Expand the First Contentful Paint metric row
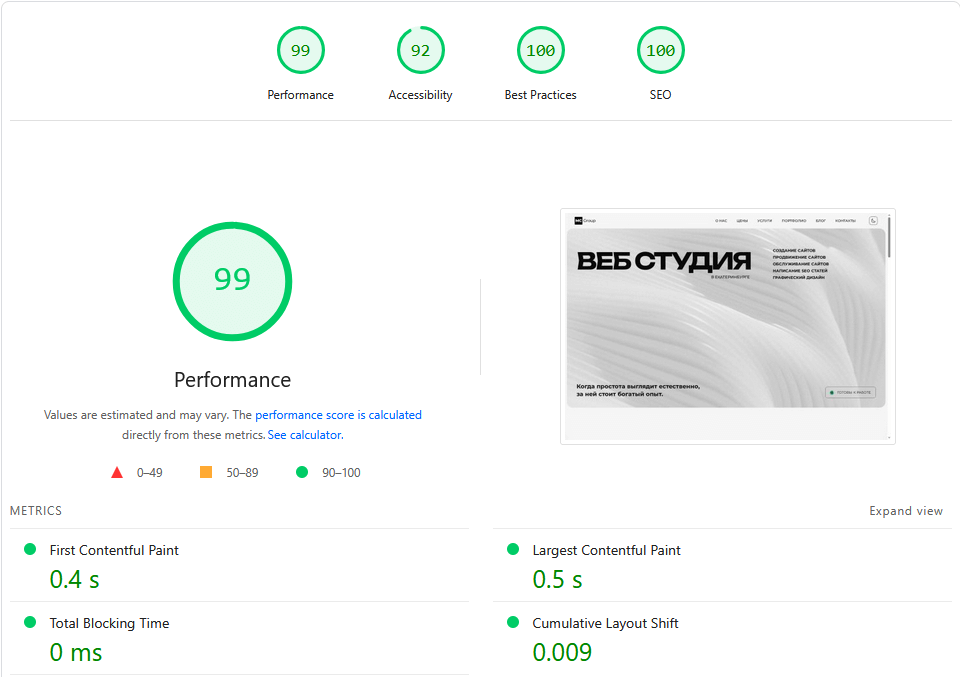Image resolution: width=960 pixels, height=677 pixels. click(114, 550)
